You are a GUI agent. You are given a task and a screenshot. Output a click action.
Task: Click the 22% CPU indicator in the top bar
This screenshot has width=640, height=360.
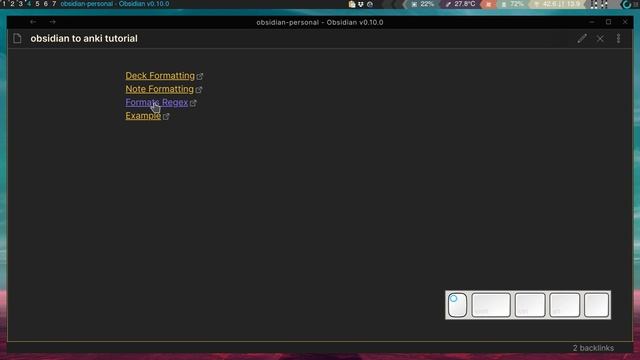pyautogui.click(x=423, y=4)
